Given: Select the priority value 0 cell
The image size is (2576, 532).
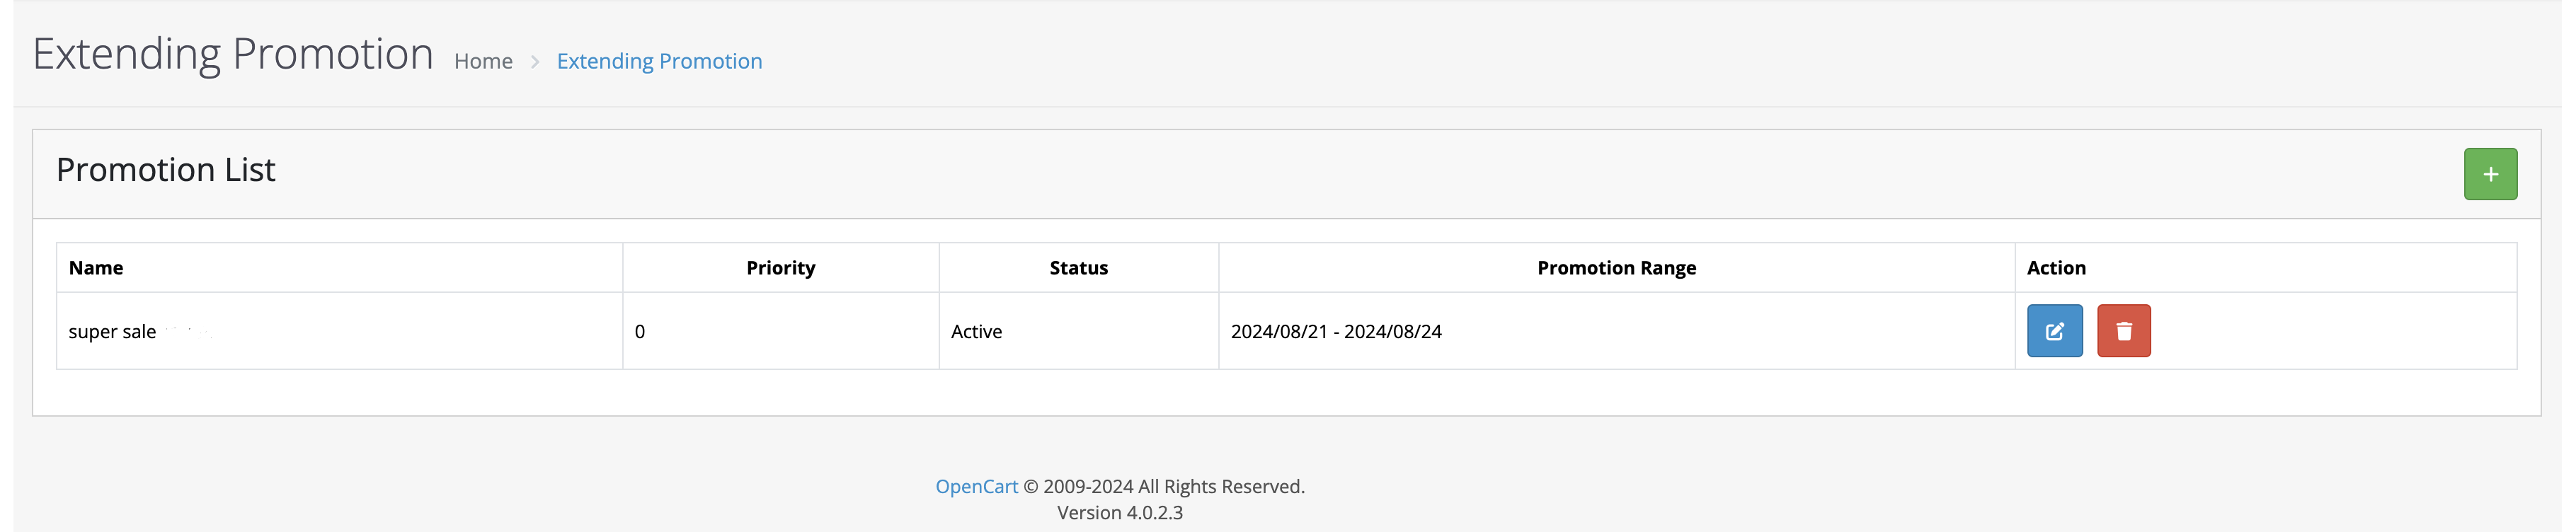Looking at the screenshot, I should coord(780,331).
